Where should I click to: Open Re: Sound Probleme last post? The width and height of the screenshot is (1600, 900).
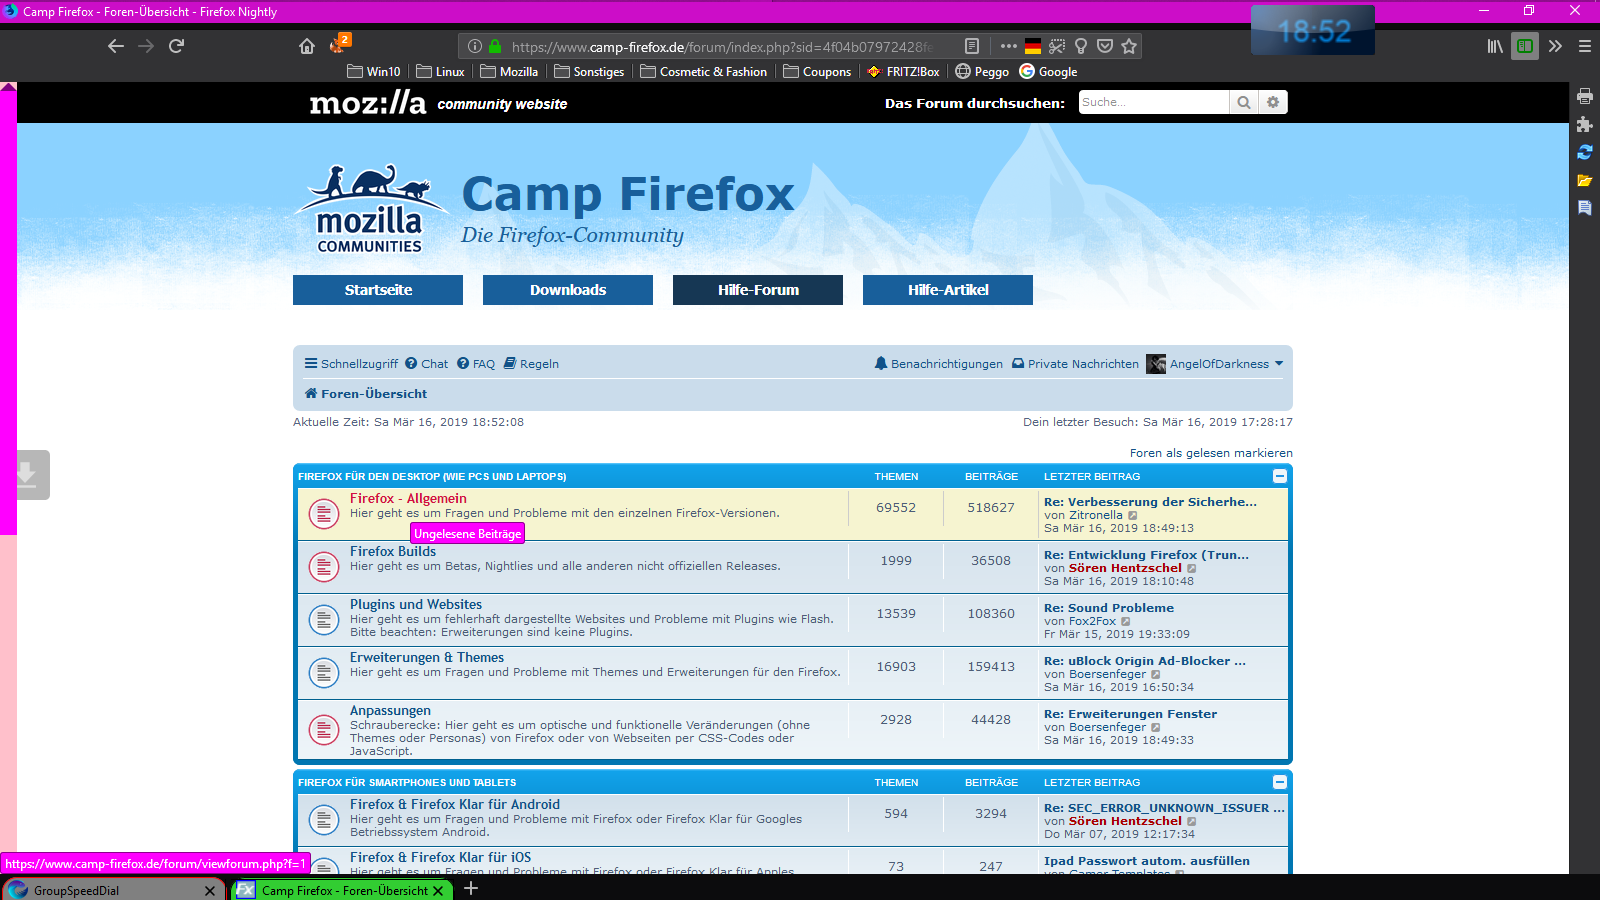pyautogui.click(x=1109, y=608)
